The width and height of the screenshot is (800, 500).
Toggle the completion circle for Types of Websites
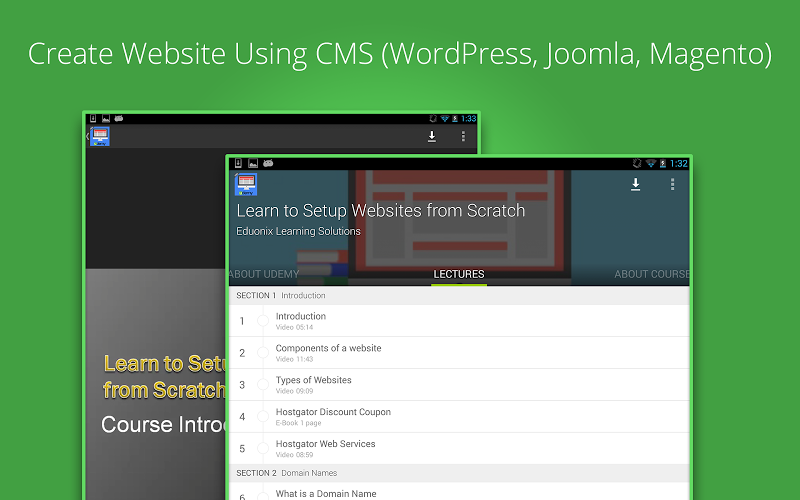tap(263, 385)
